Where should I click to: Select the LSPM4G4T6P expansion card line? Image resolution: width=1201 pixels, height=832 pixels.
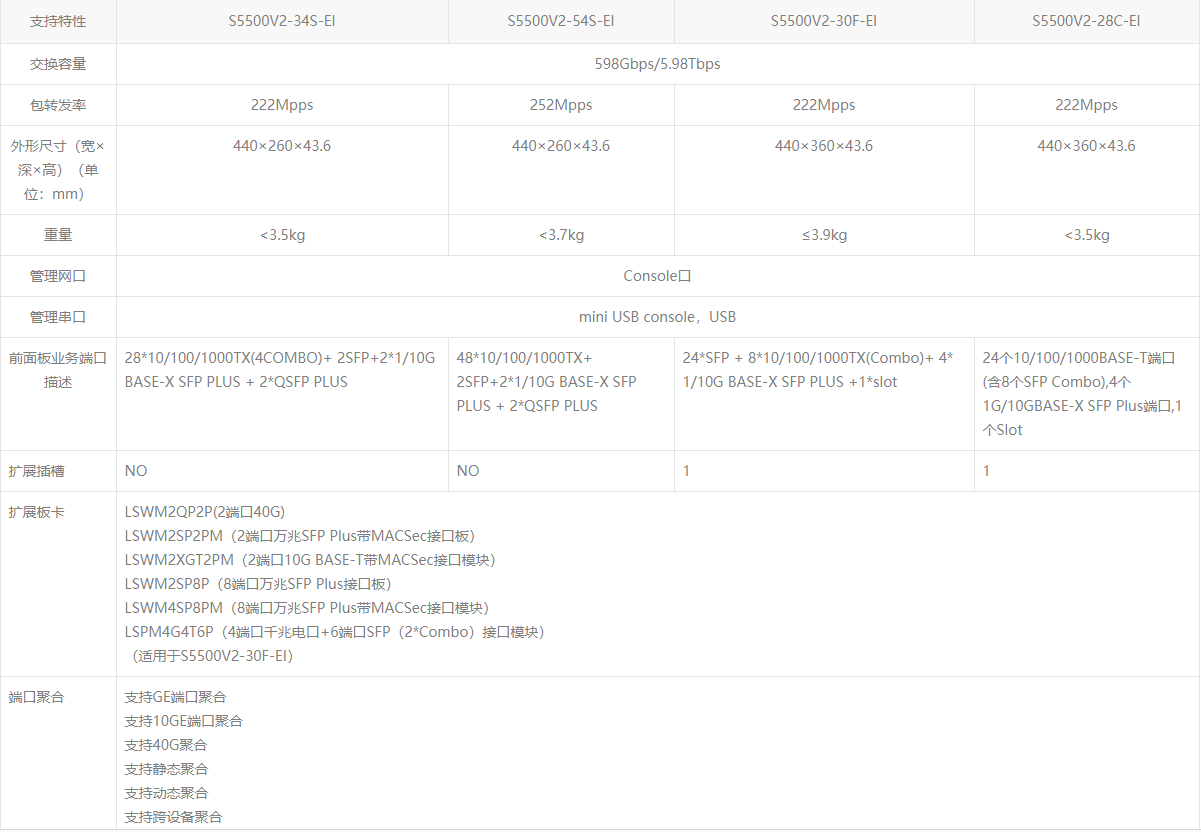(x=335, y=632)
